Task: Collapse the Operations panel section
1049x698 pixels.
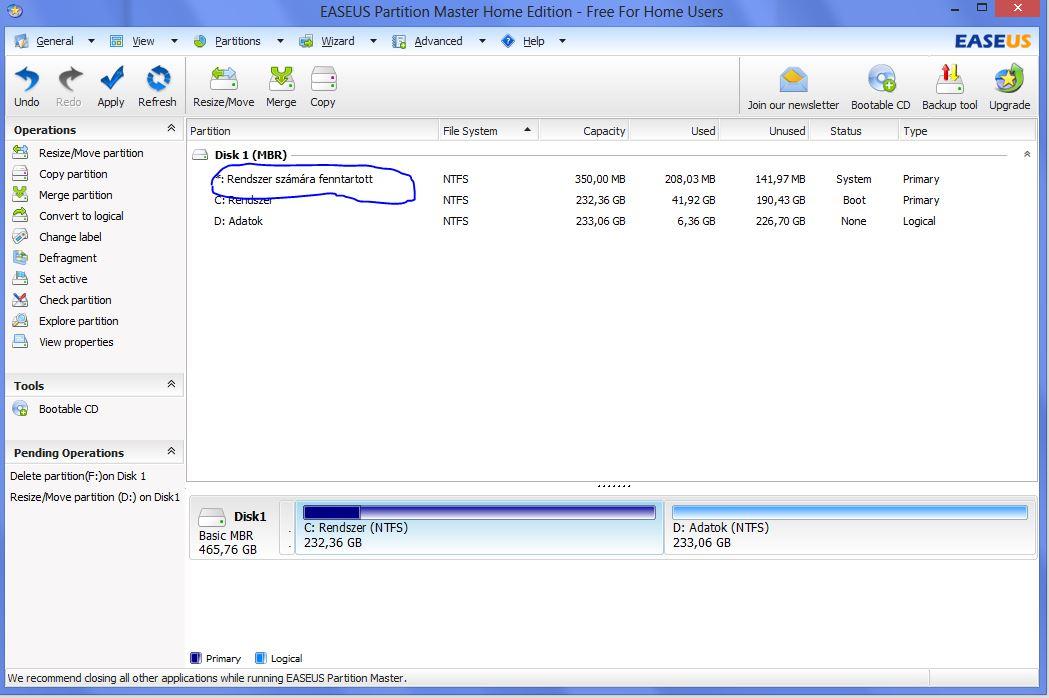Action: pyautogui.click(x=171, y=128)
